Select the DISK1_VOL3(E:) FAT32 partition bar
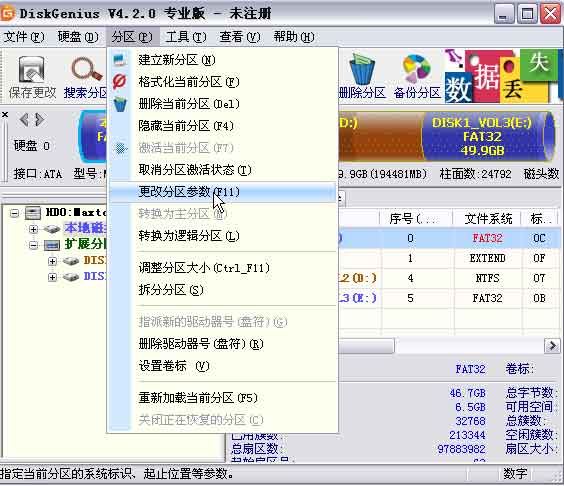 coord(488,136)
